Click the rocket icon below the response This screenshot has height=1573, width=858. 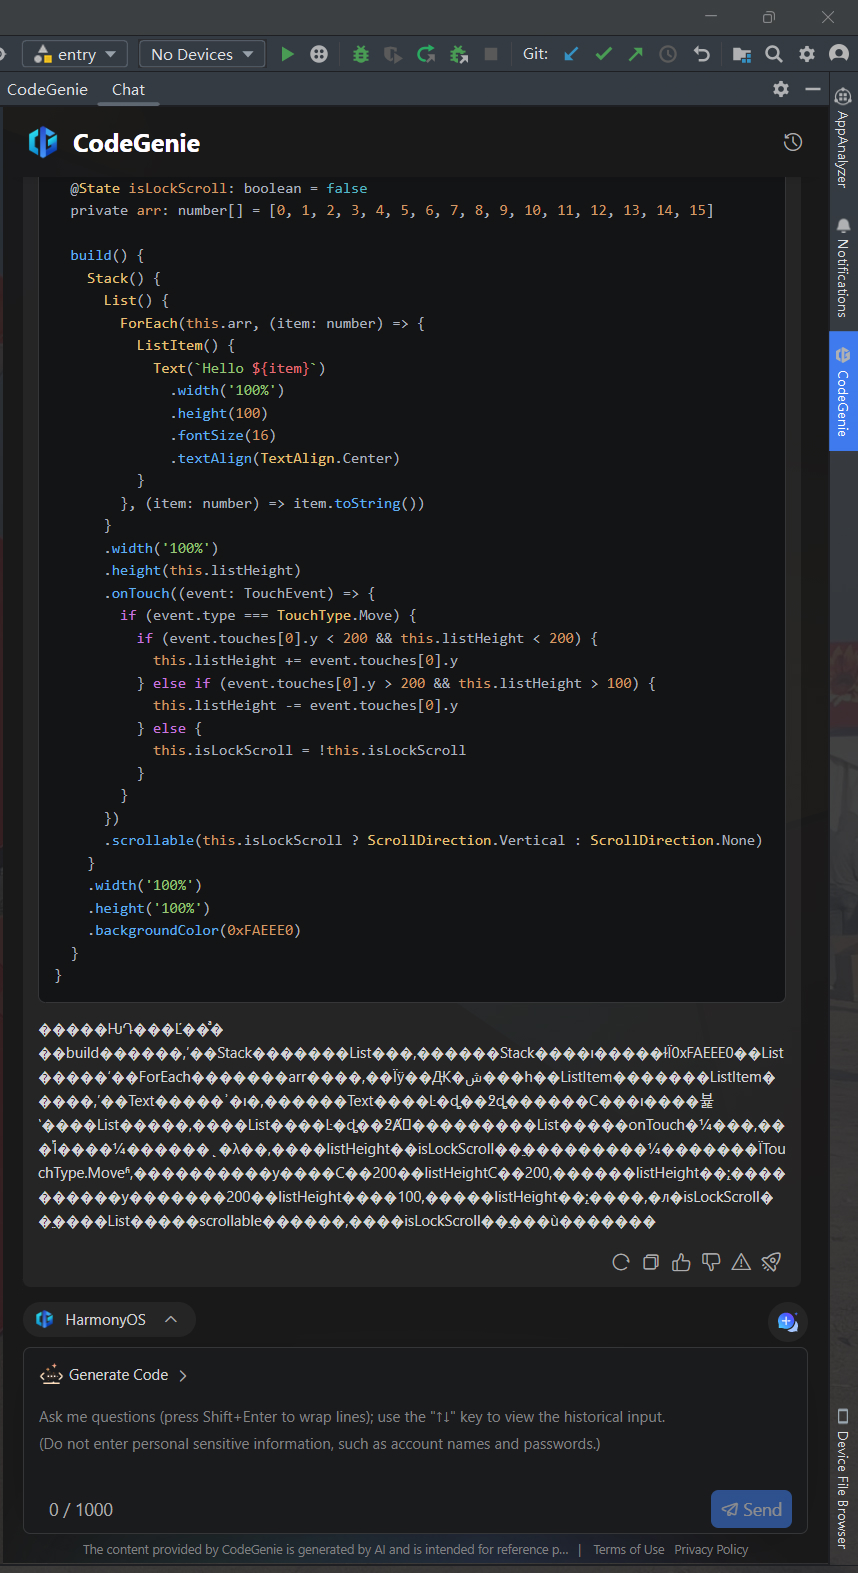point(771,1262)
